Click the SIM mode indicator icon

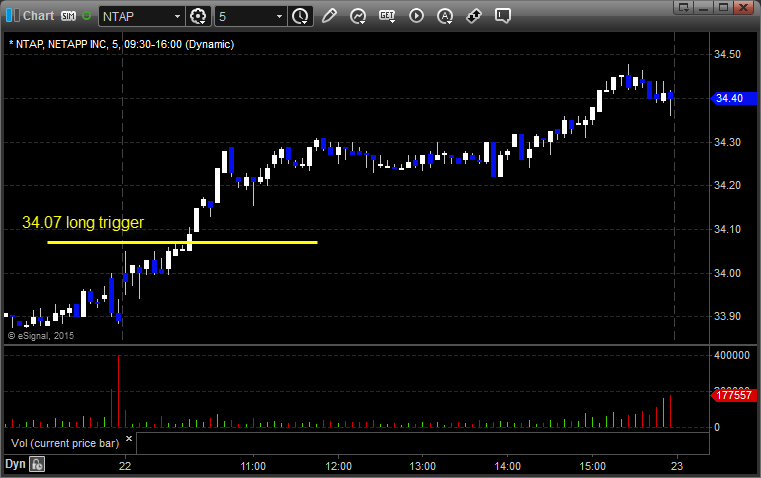68,16
